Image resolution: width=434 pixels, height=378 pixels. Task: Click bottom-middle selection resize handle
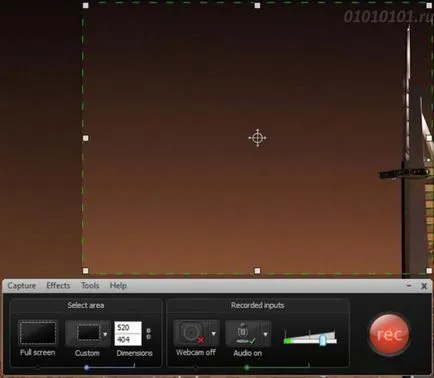257,271
